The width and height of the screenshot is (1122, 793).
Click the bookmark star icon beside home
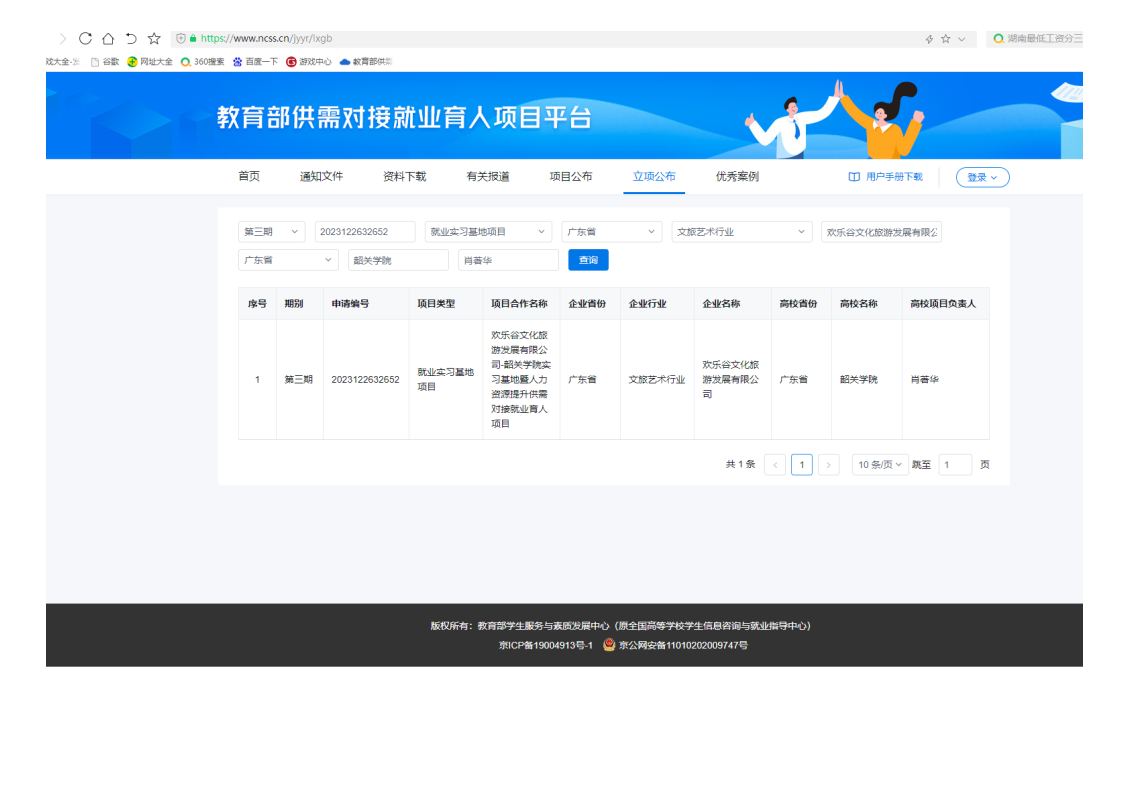coord(154,39)
